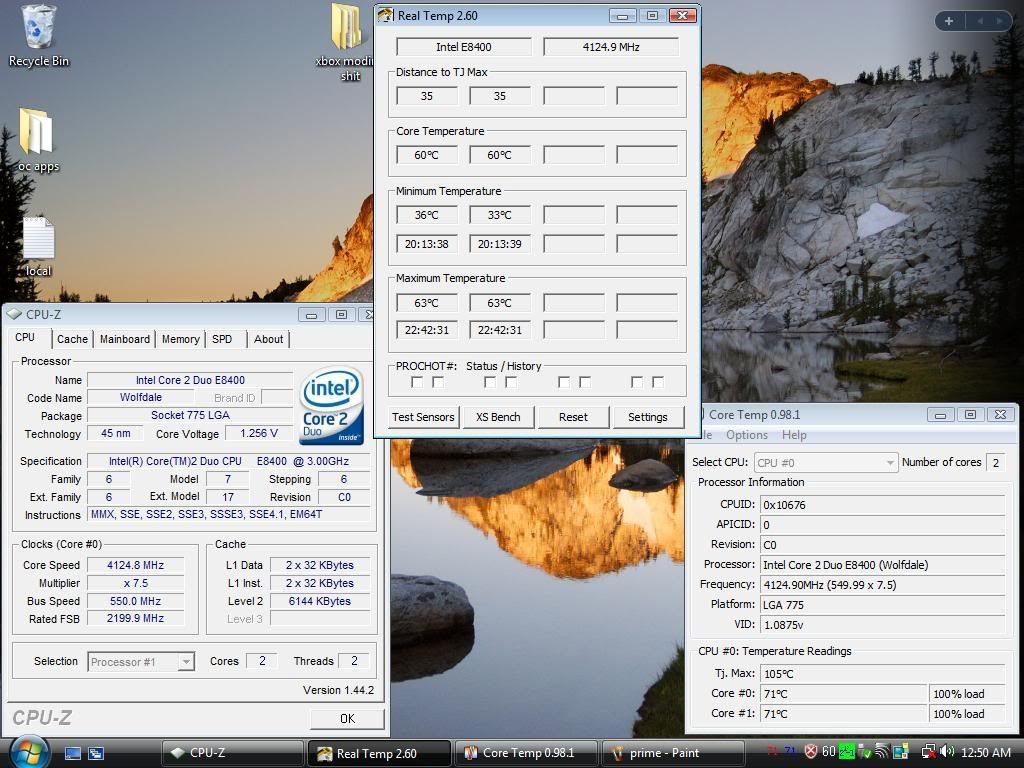Go to the About tab in CPU-Z
The image size is (1024, 768).
click(268, 339)
